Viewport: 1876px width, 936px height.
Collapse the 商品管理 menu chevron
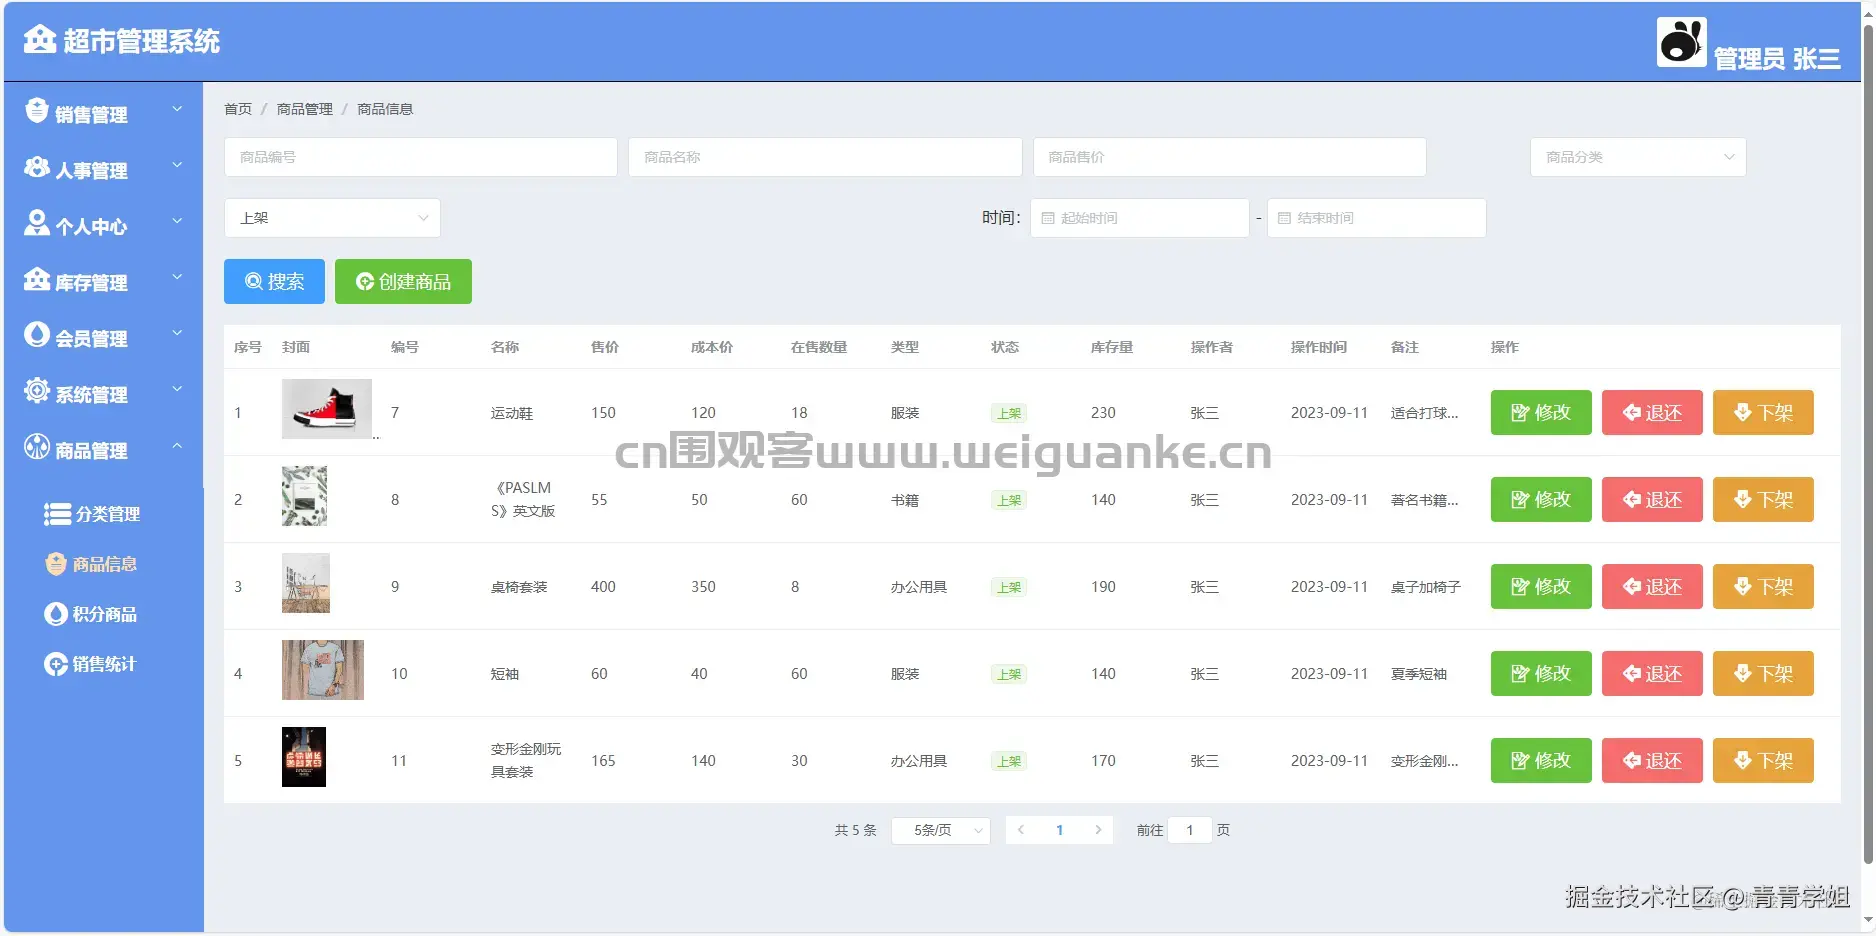[x=177, y=445]
